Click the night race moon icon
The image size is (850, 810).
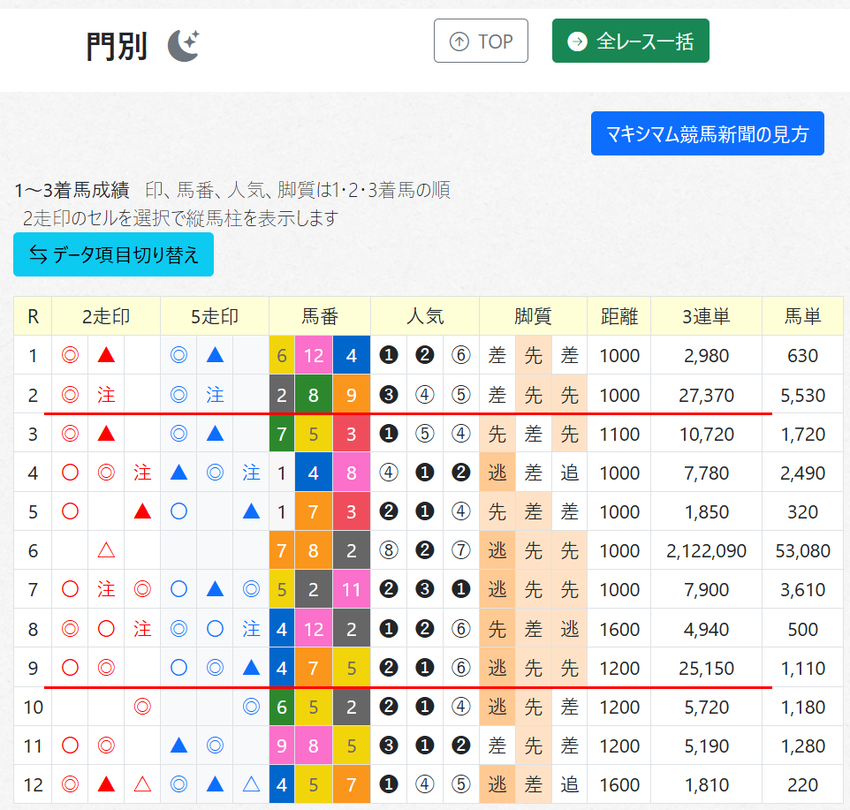coord(183,46)
